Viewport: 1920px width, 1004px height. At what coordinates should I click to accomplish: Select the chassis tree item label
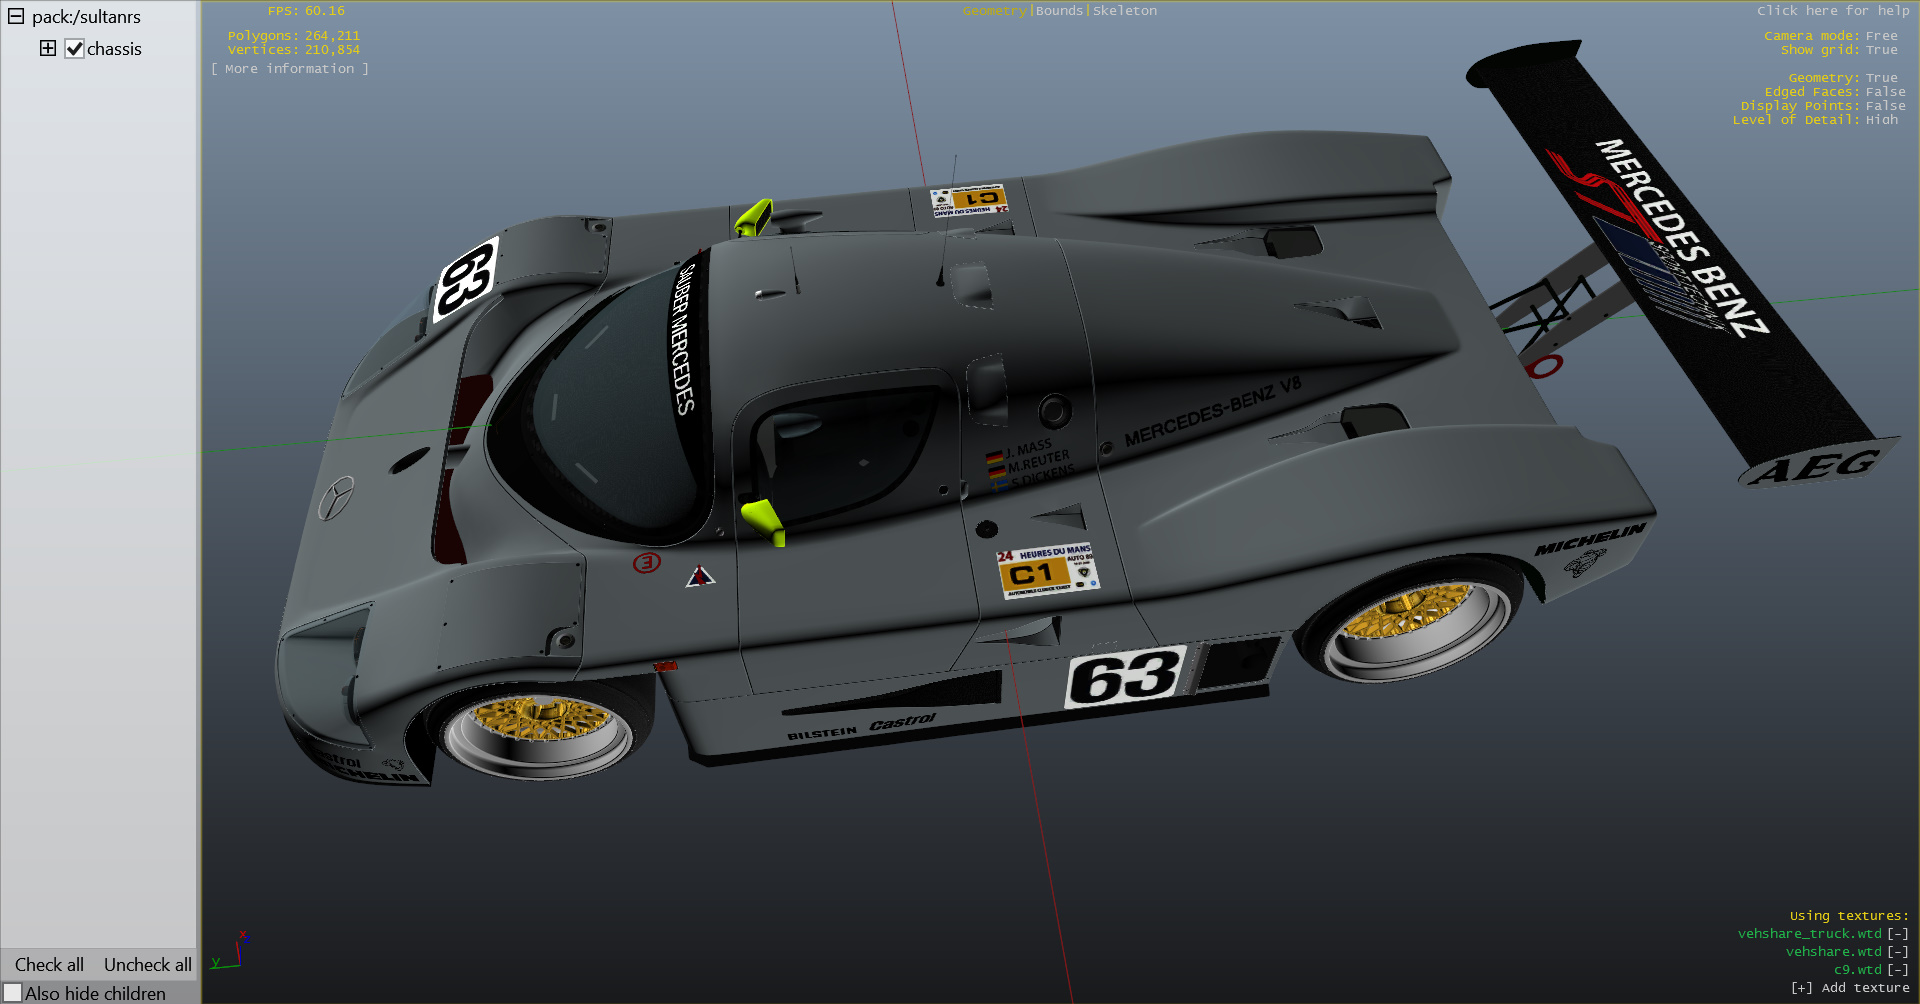114,49
